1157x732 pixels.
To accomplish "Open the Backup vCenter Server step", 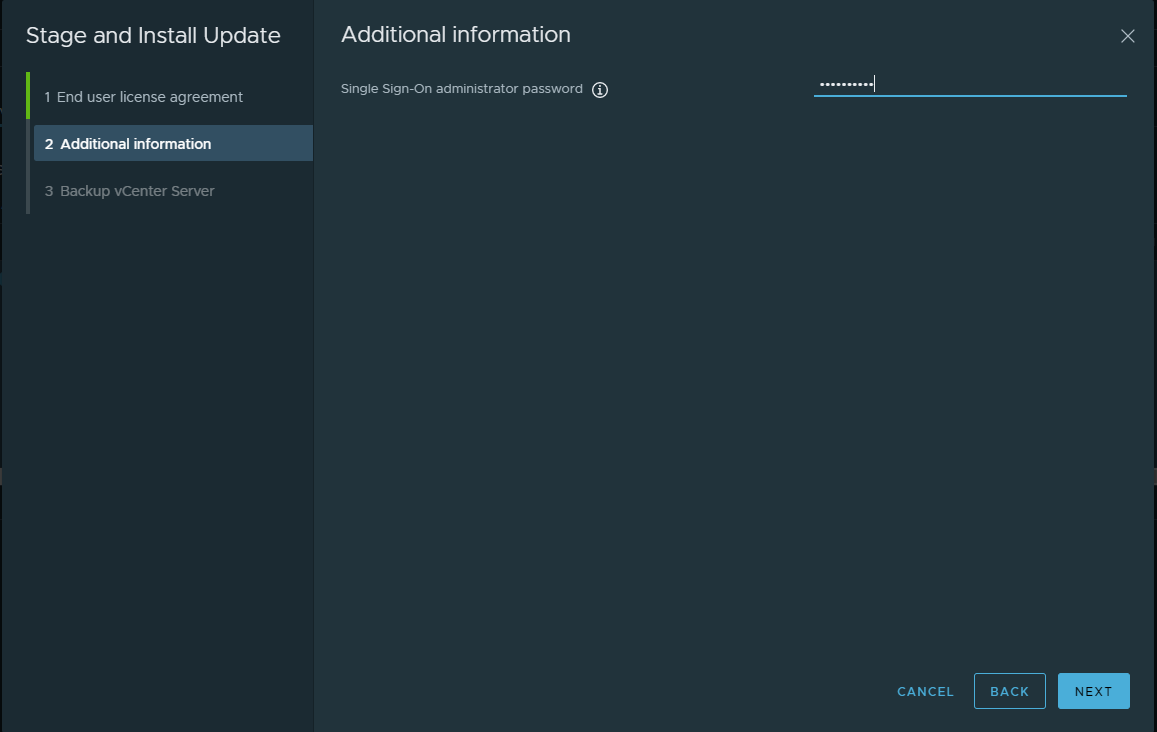I will (x=139, y=190).
